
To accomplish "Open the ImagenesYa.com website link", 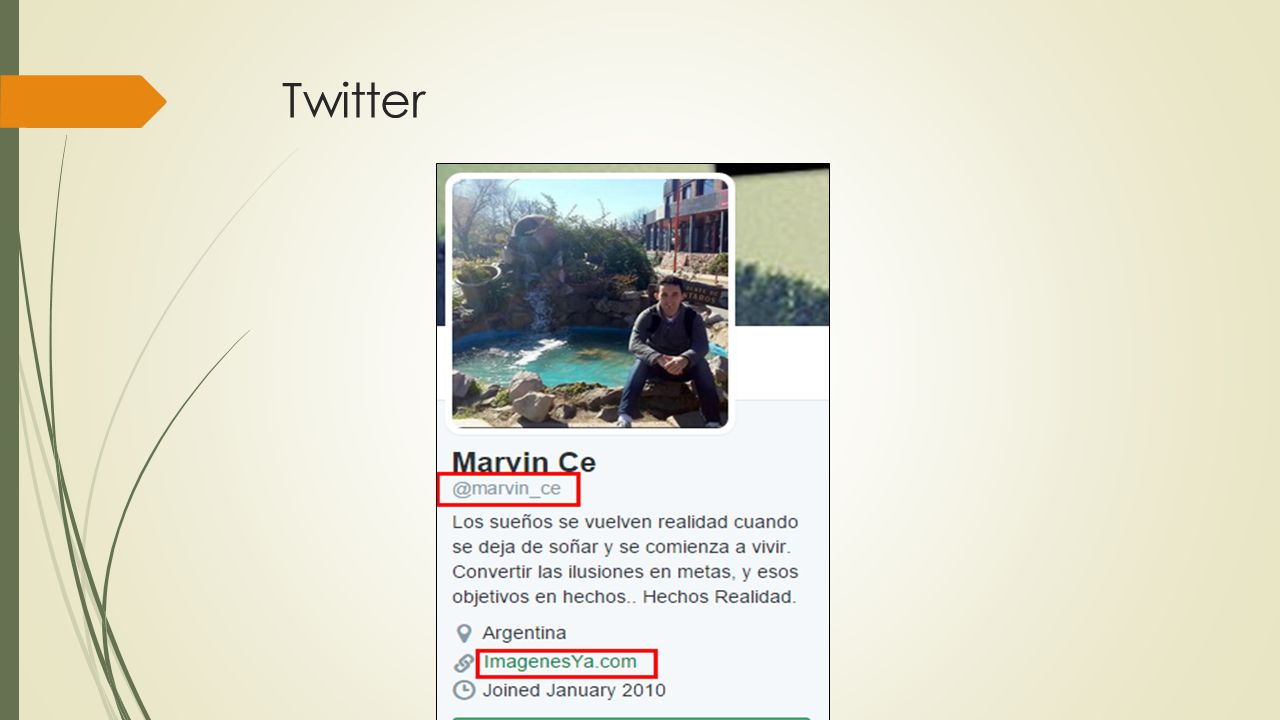I will 560,661.
